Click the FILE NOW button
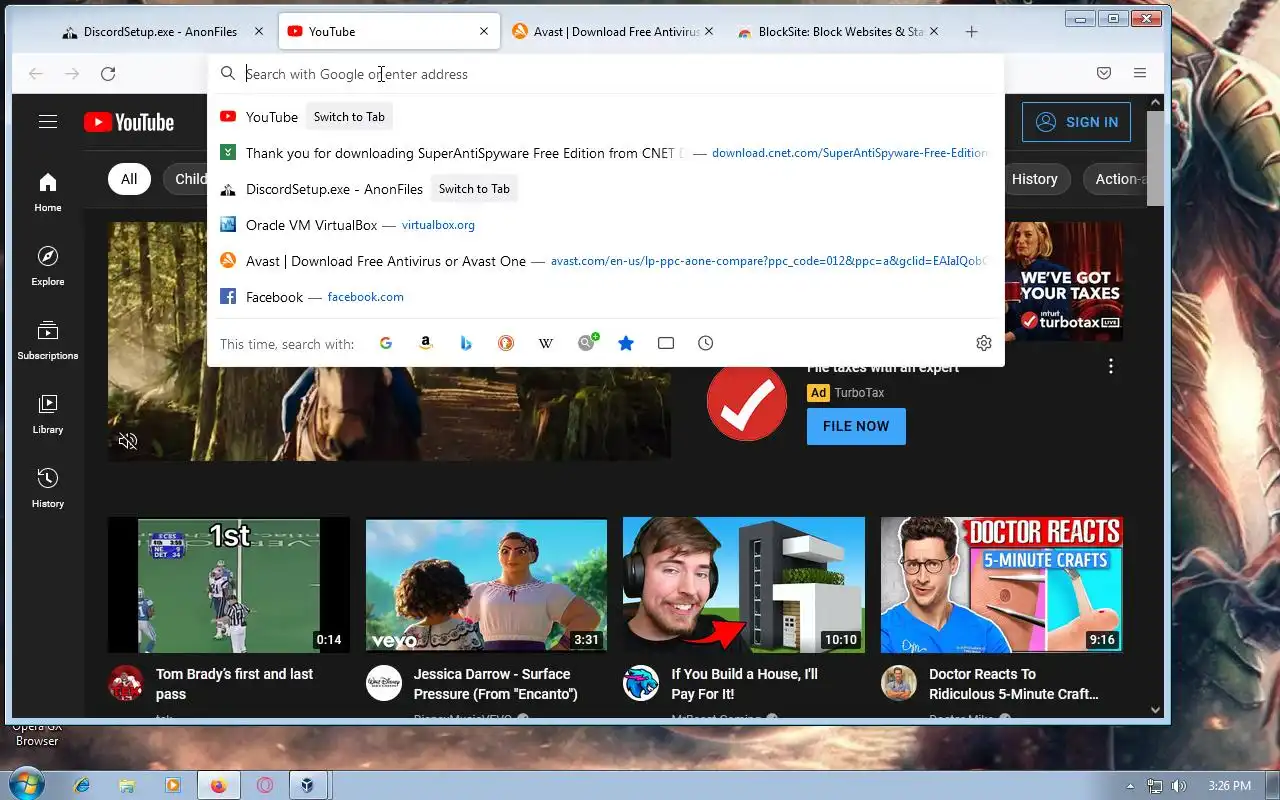 [856, 426]
